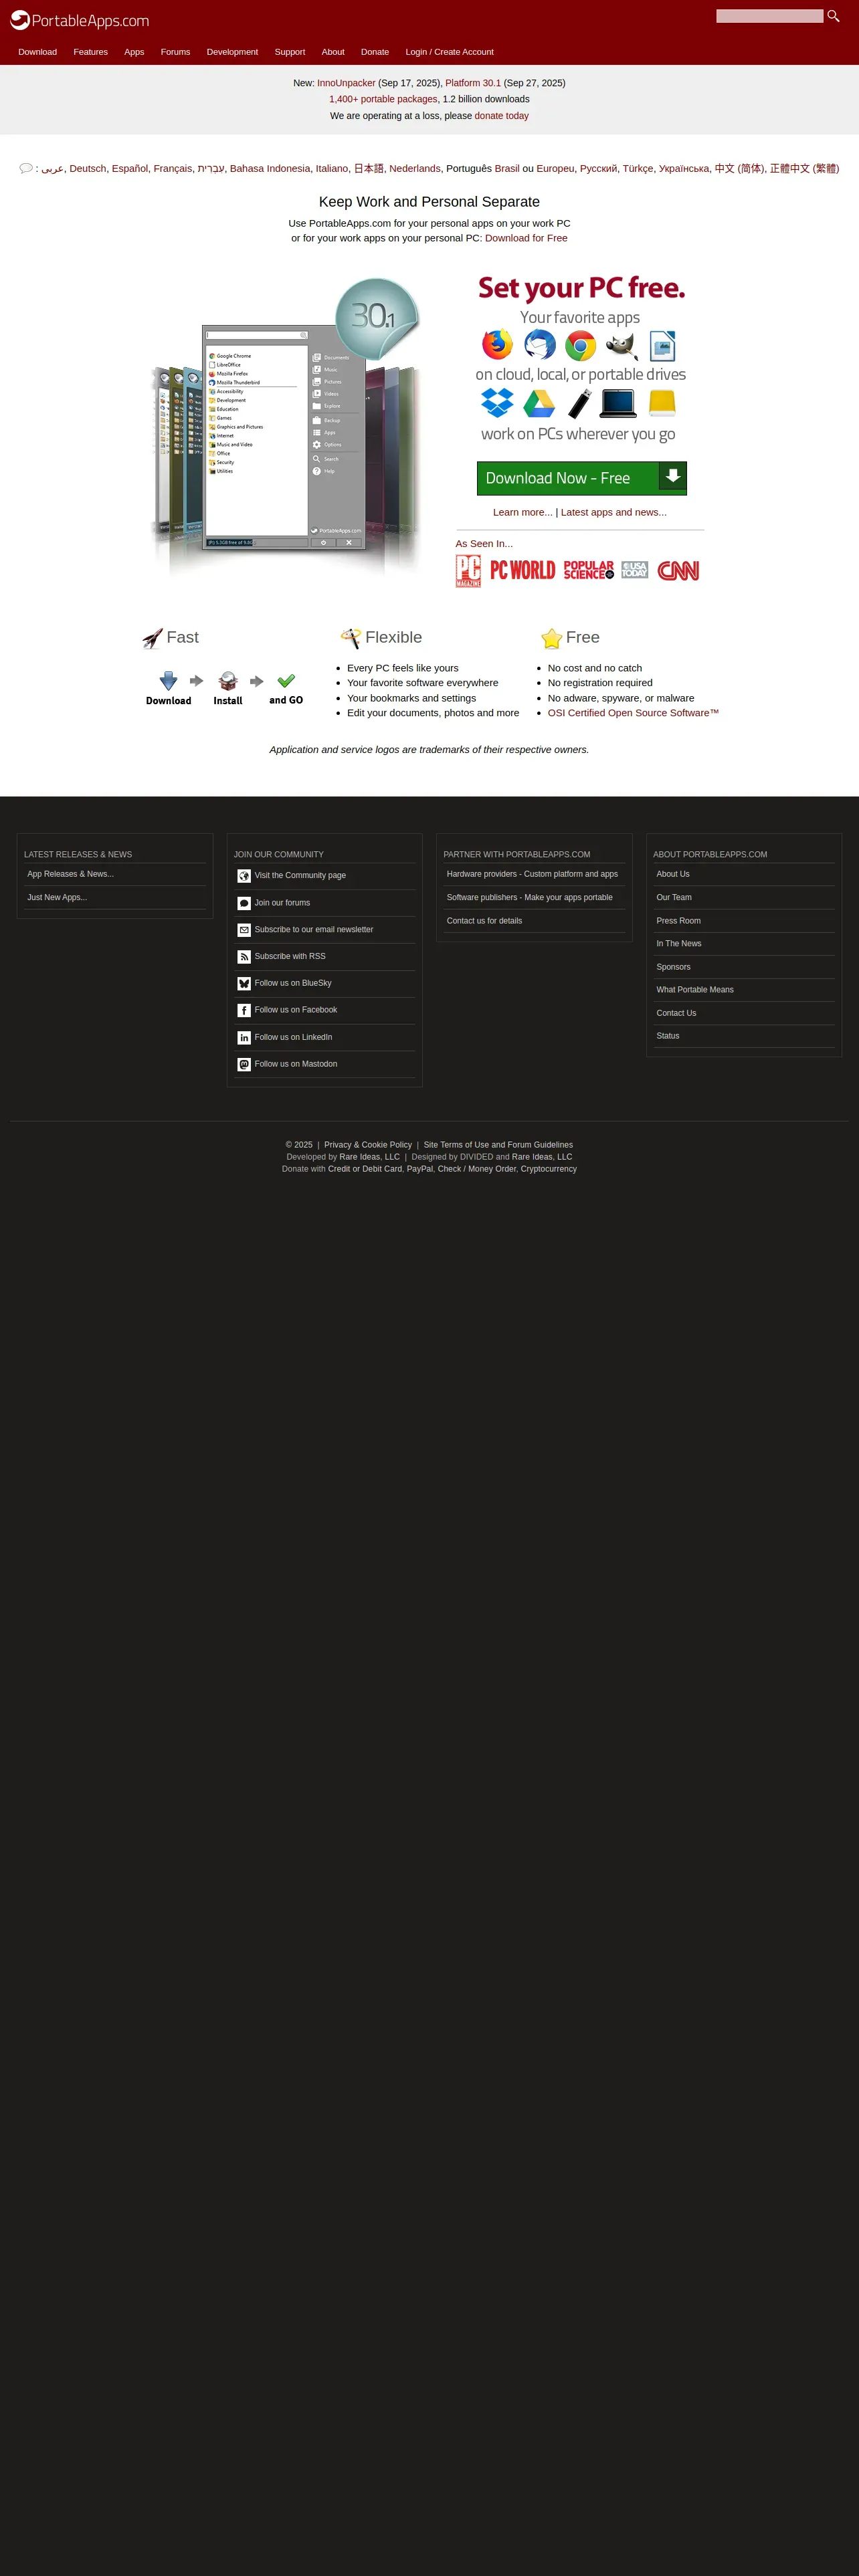Click the platform menu screenshot image
The width and height of the screenshot is (859, 2576).
click(x=284, y=428)
